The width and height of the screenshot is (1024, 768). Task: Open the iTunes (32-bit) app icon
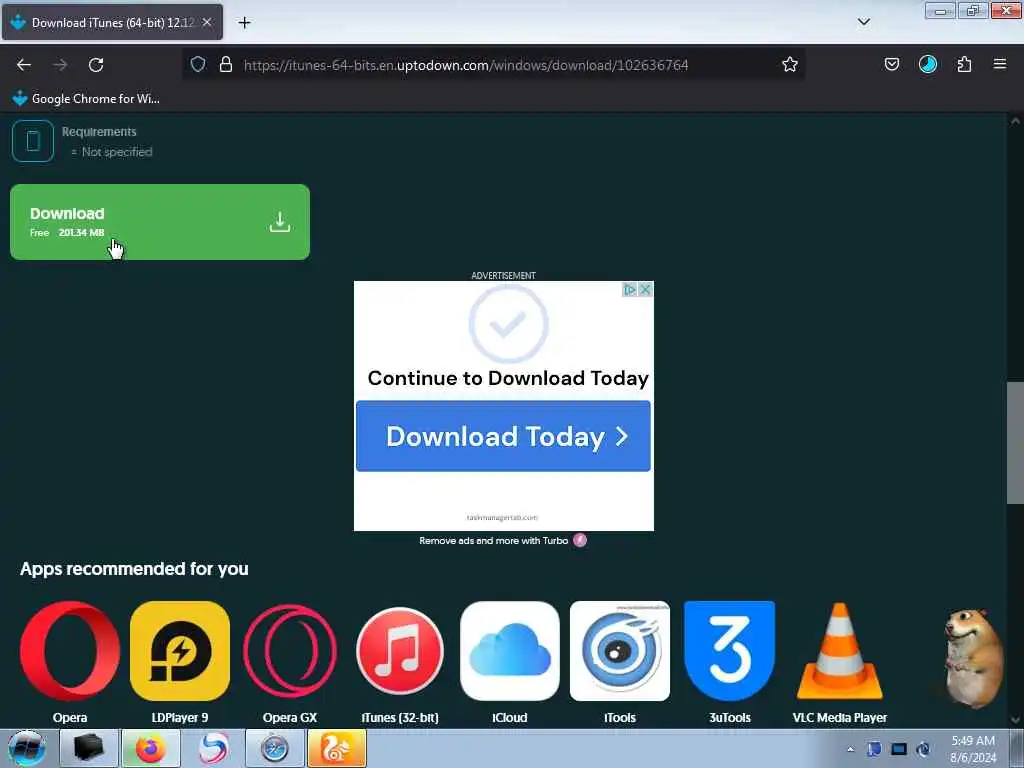point(400,651)
